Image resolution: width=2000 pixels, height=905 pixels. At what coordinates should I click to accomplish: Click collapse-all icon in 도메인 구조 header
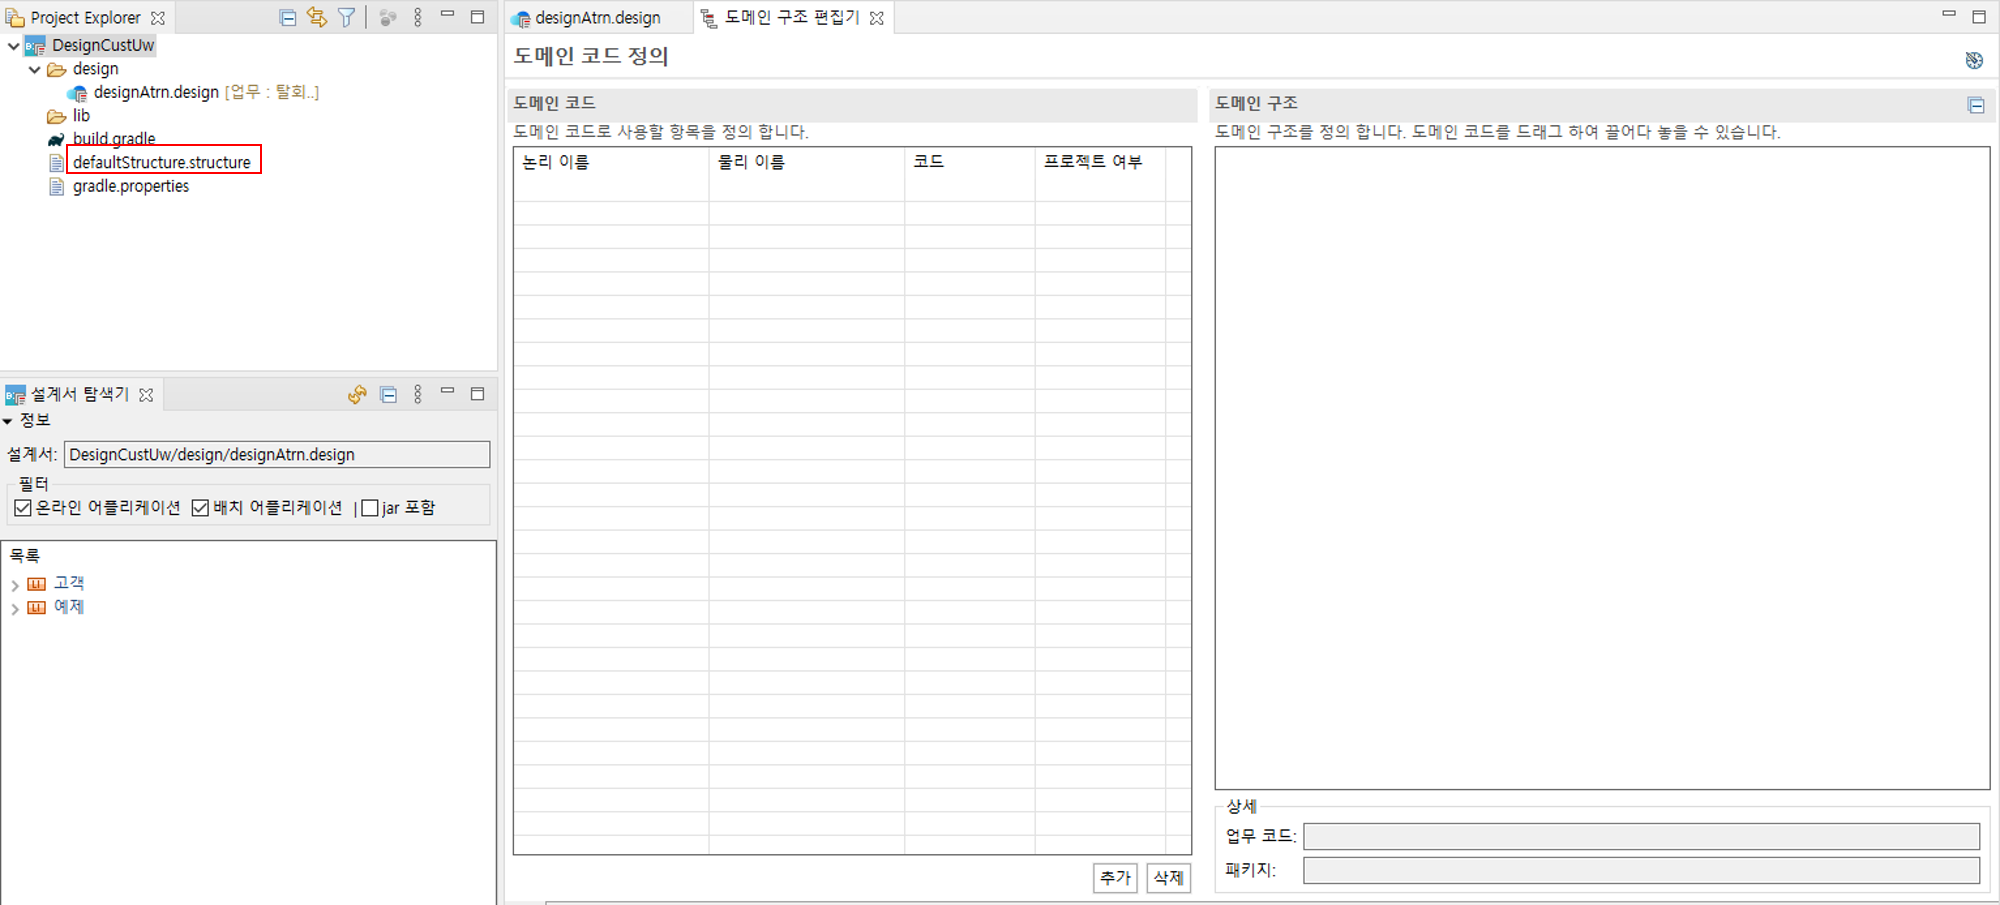[1976, 105]
